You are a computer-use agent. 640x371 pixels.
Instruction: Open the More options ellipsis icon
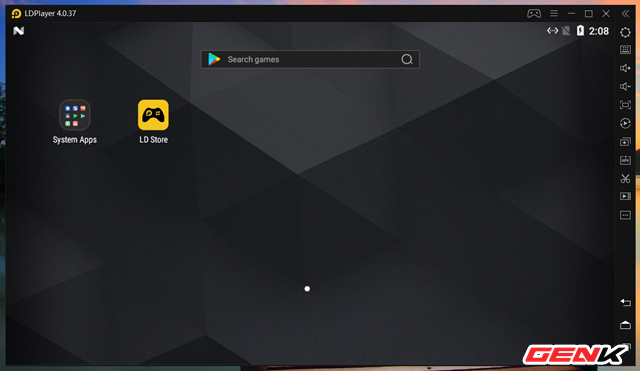point(625,215)
